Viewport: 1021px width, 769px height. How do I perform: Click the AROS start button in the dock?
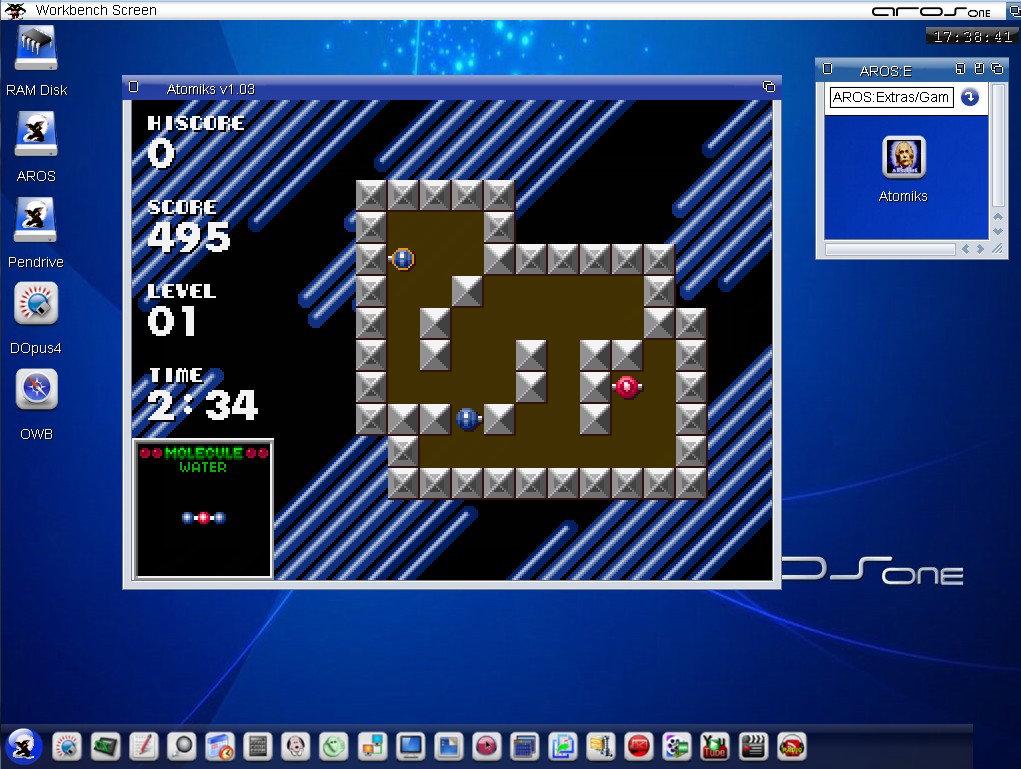(x=24, y=745)
